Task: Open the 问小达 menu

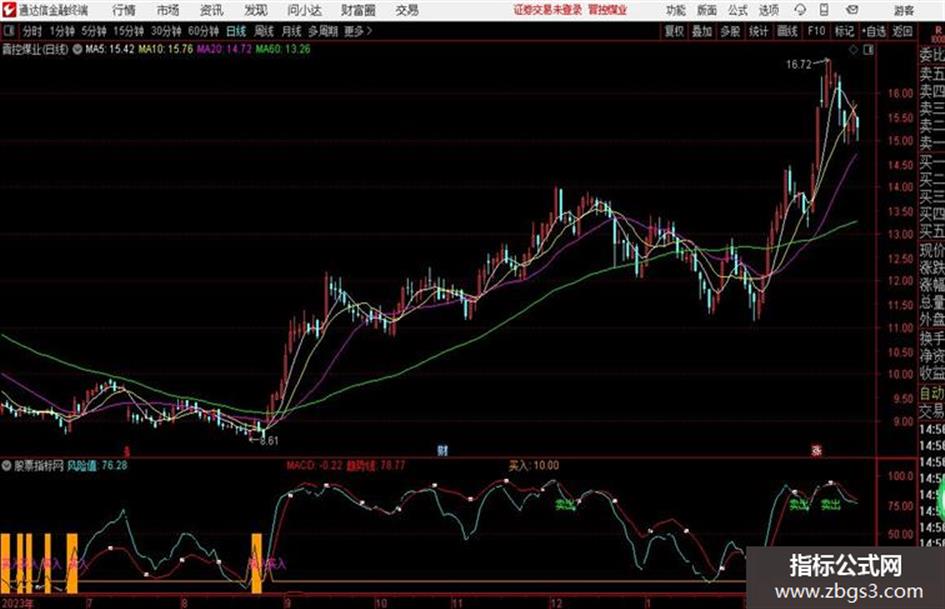Action: (x=304, y=10)
